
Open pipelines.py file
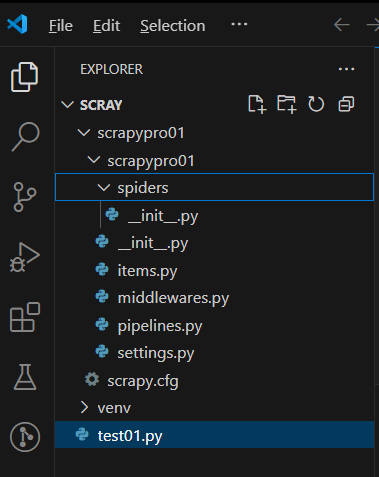214,326
